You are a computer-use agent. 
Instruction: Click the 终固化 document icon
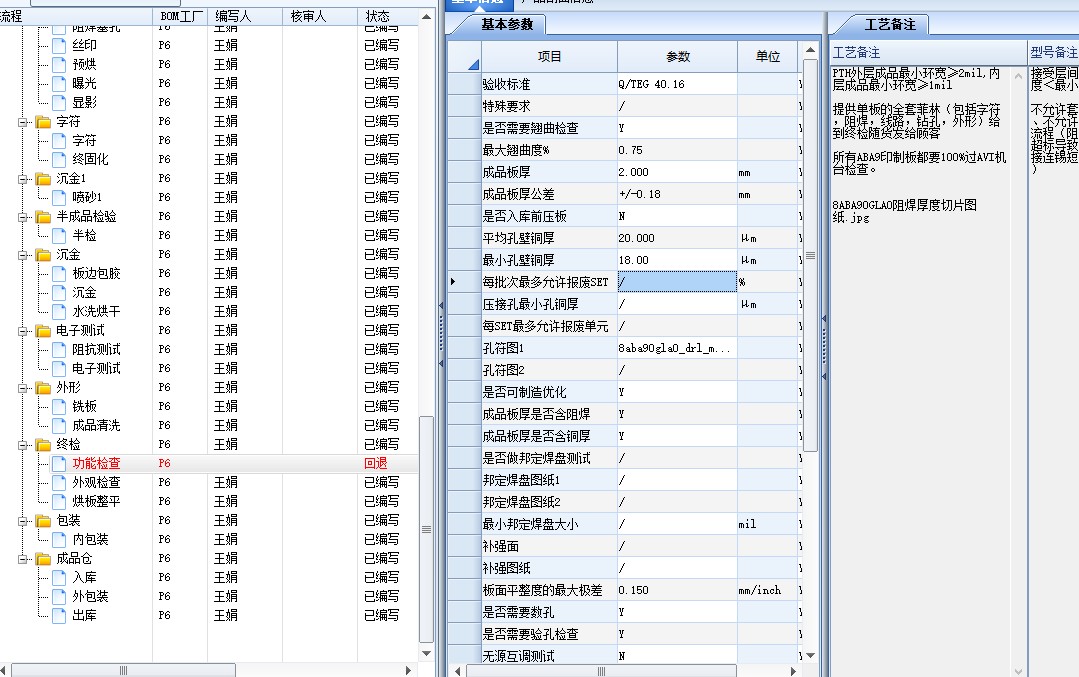pos(59,160)
